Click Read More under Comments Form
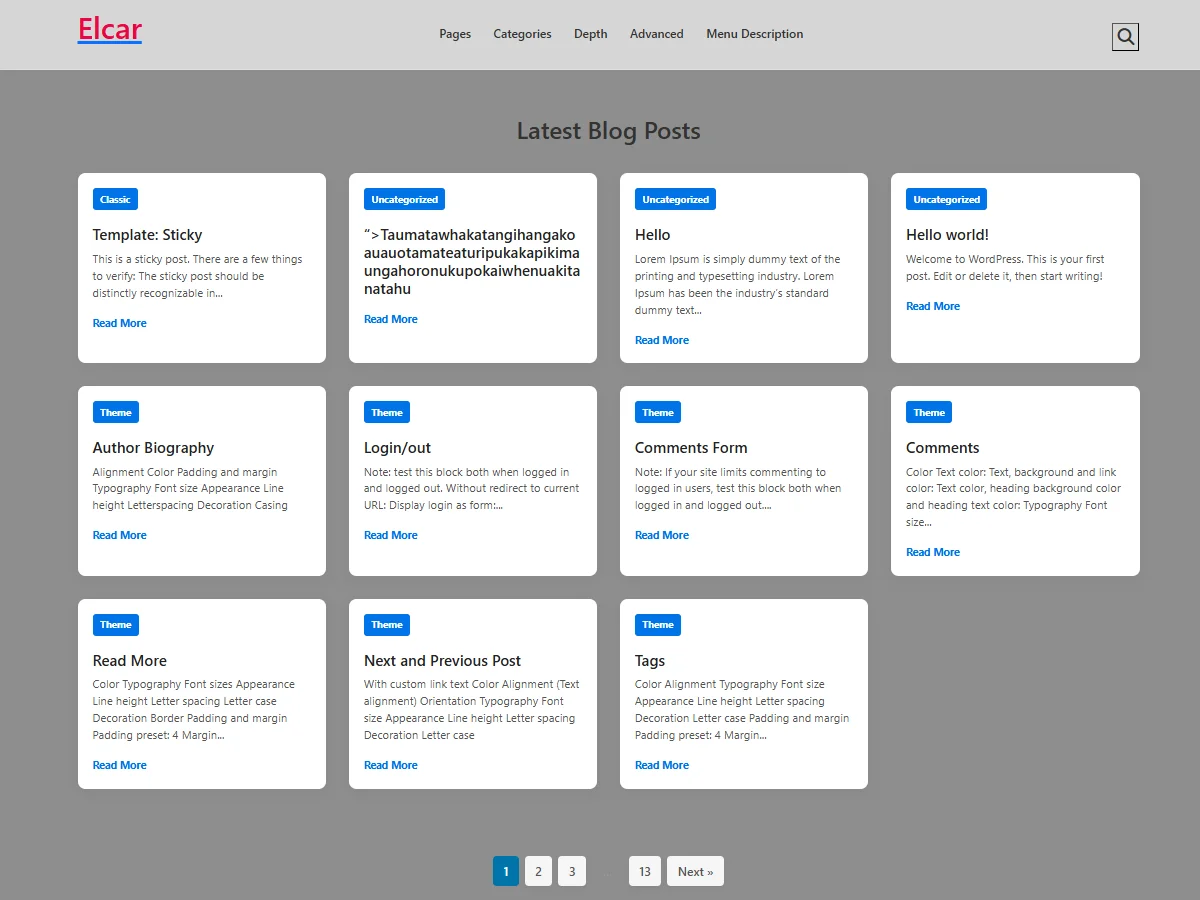This screenshot has height=900, width=1200. coord(661,535)
